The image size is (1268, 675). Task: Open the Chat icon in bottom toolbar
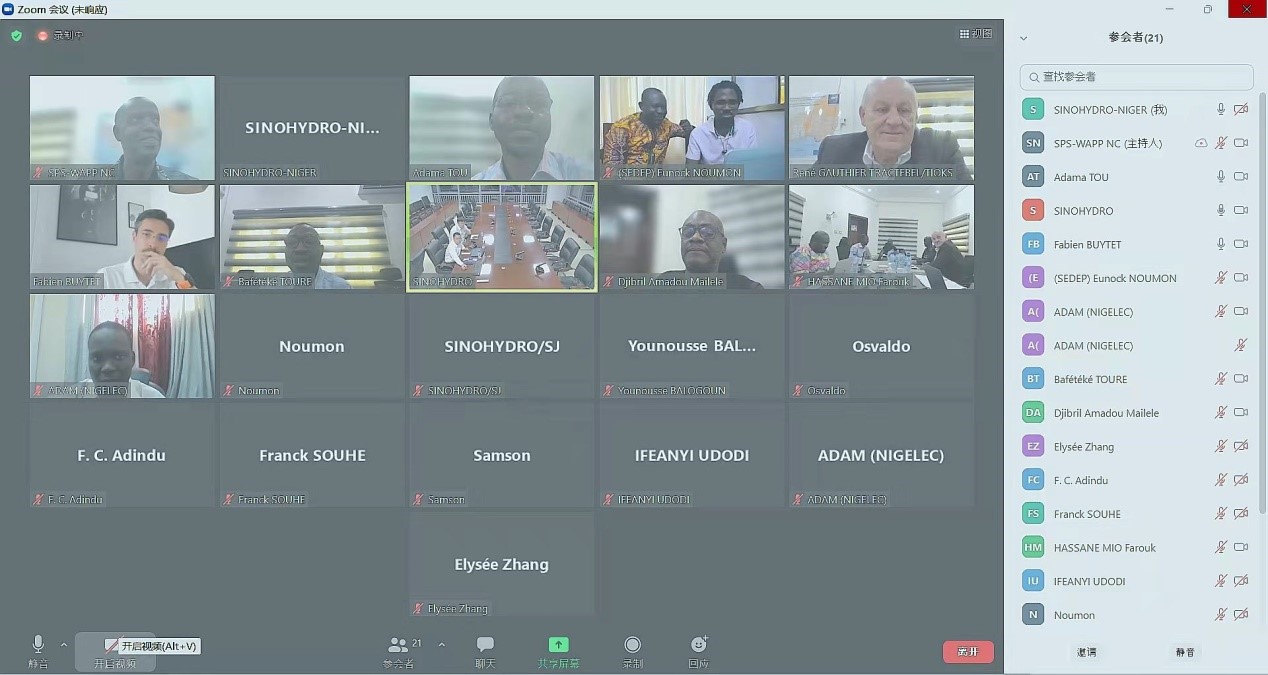point(485,645)
